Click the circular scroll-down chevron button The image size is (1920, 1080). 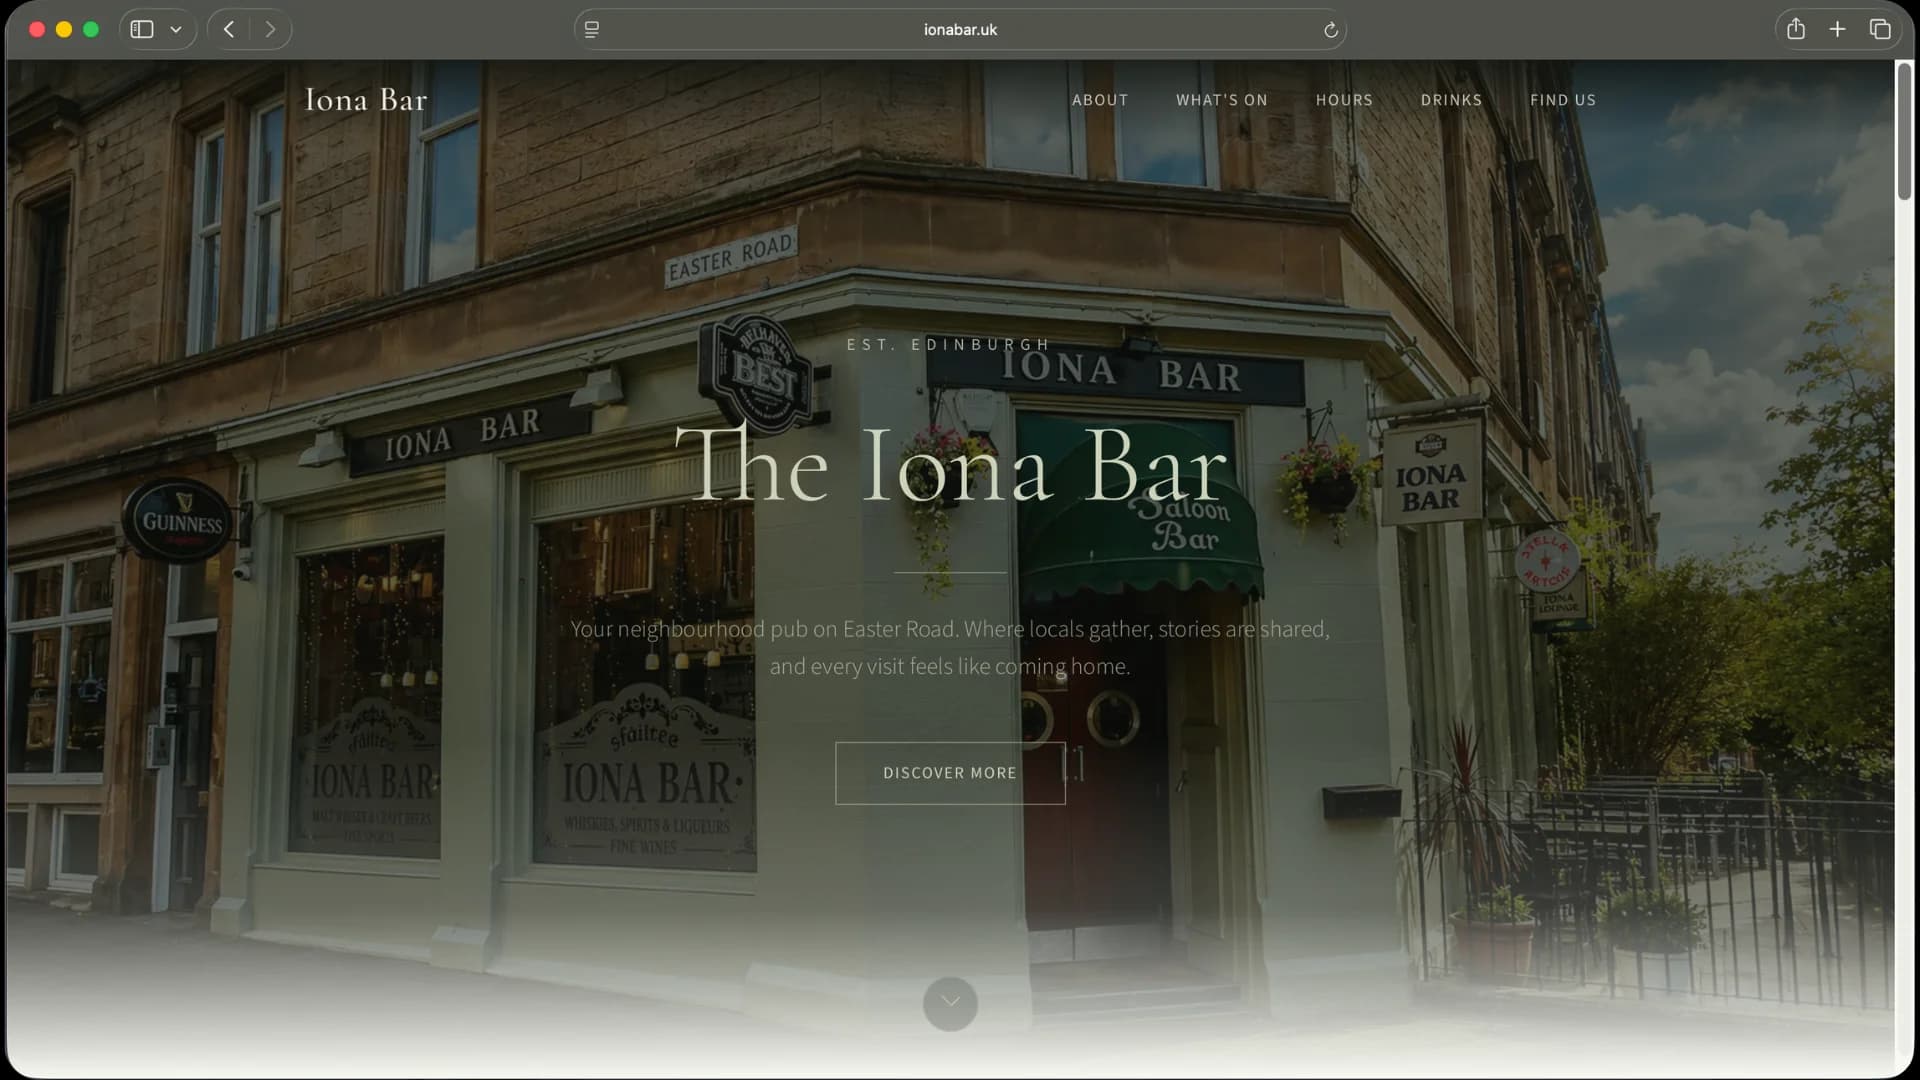tap(950, 1003)
